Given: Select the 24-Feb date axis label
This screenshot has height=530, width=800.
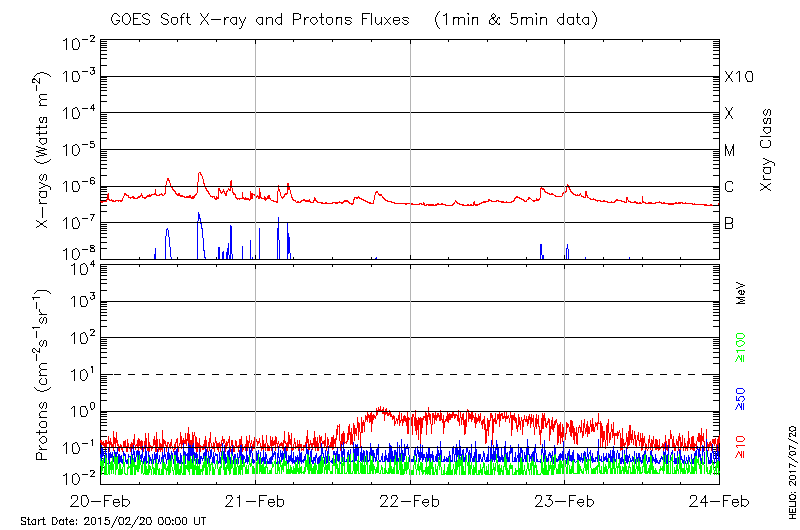Looking at the screenshot, I should (x=718, y=500).
